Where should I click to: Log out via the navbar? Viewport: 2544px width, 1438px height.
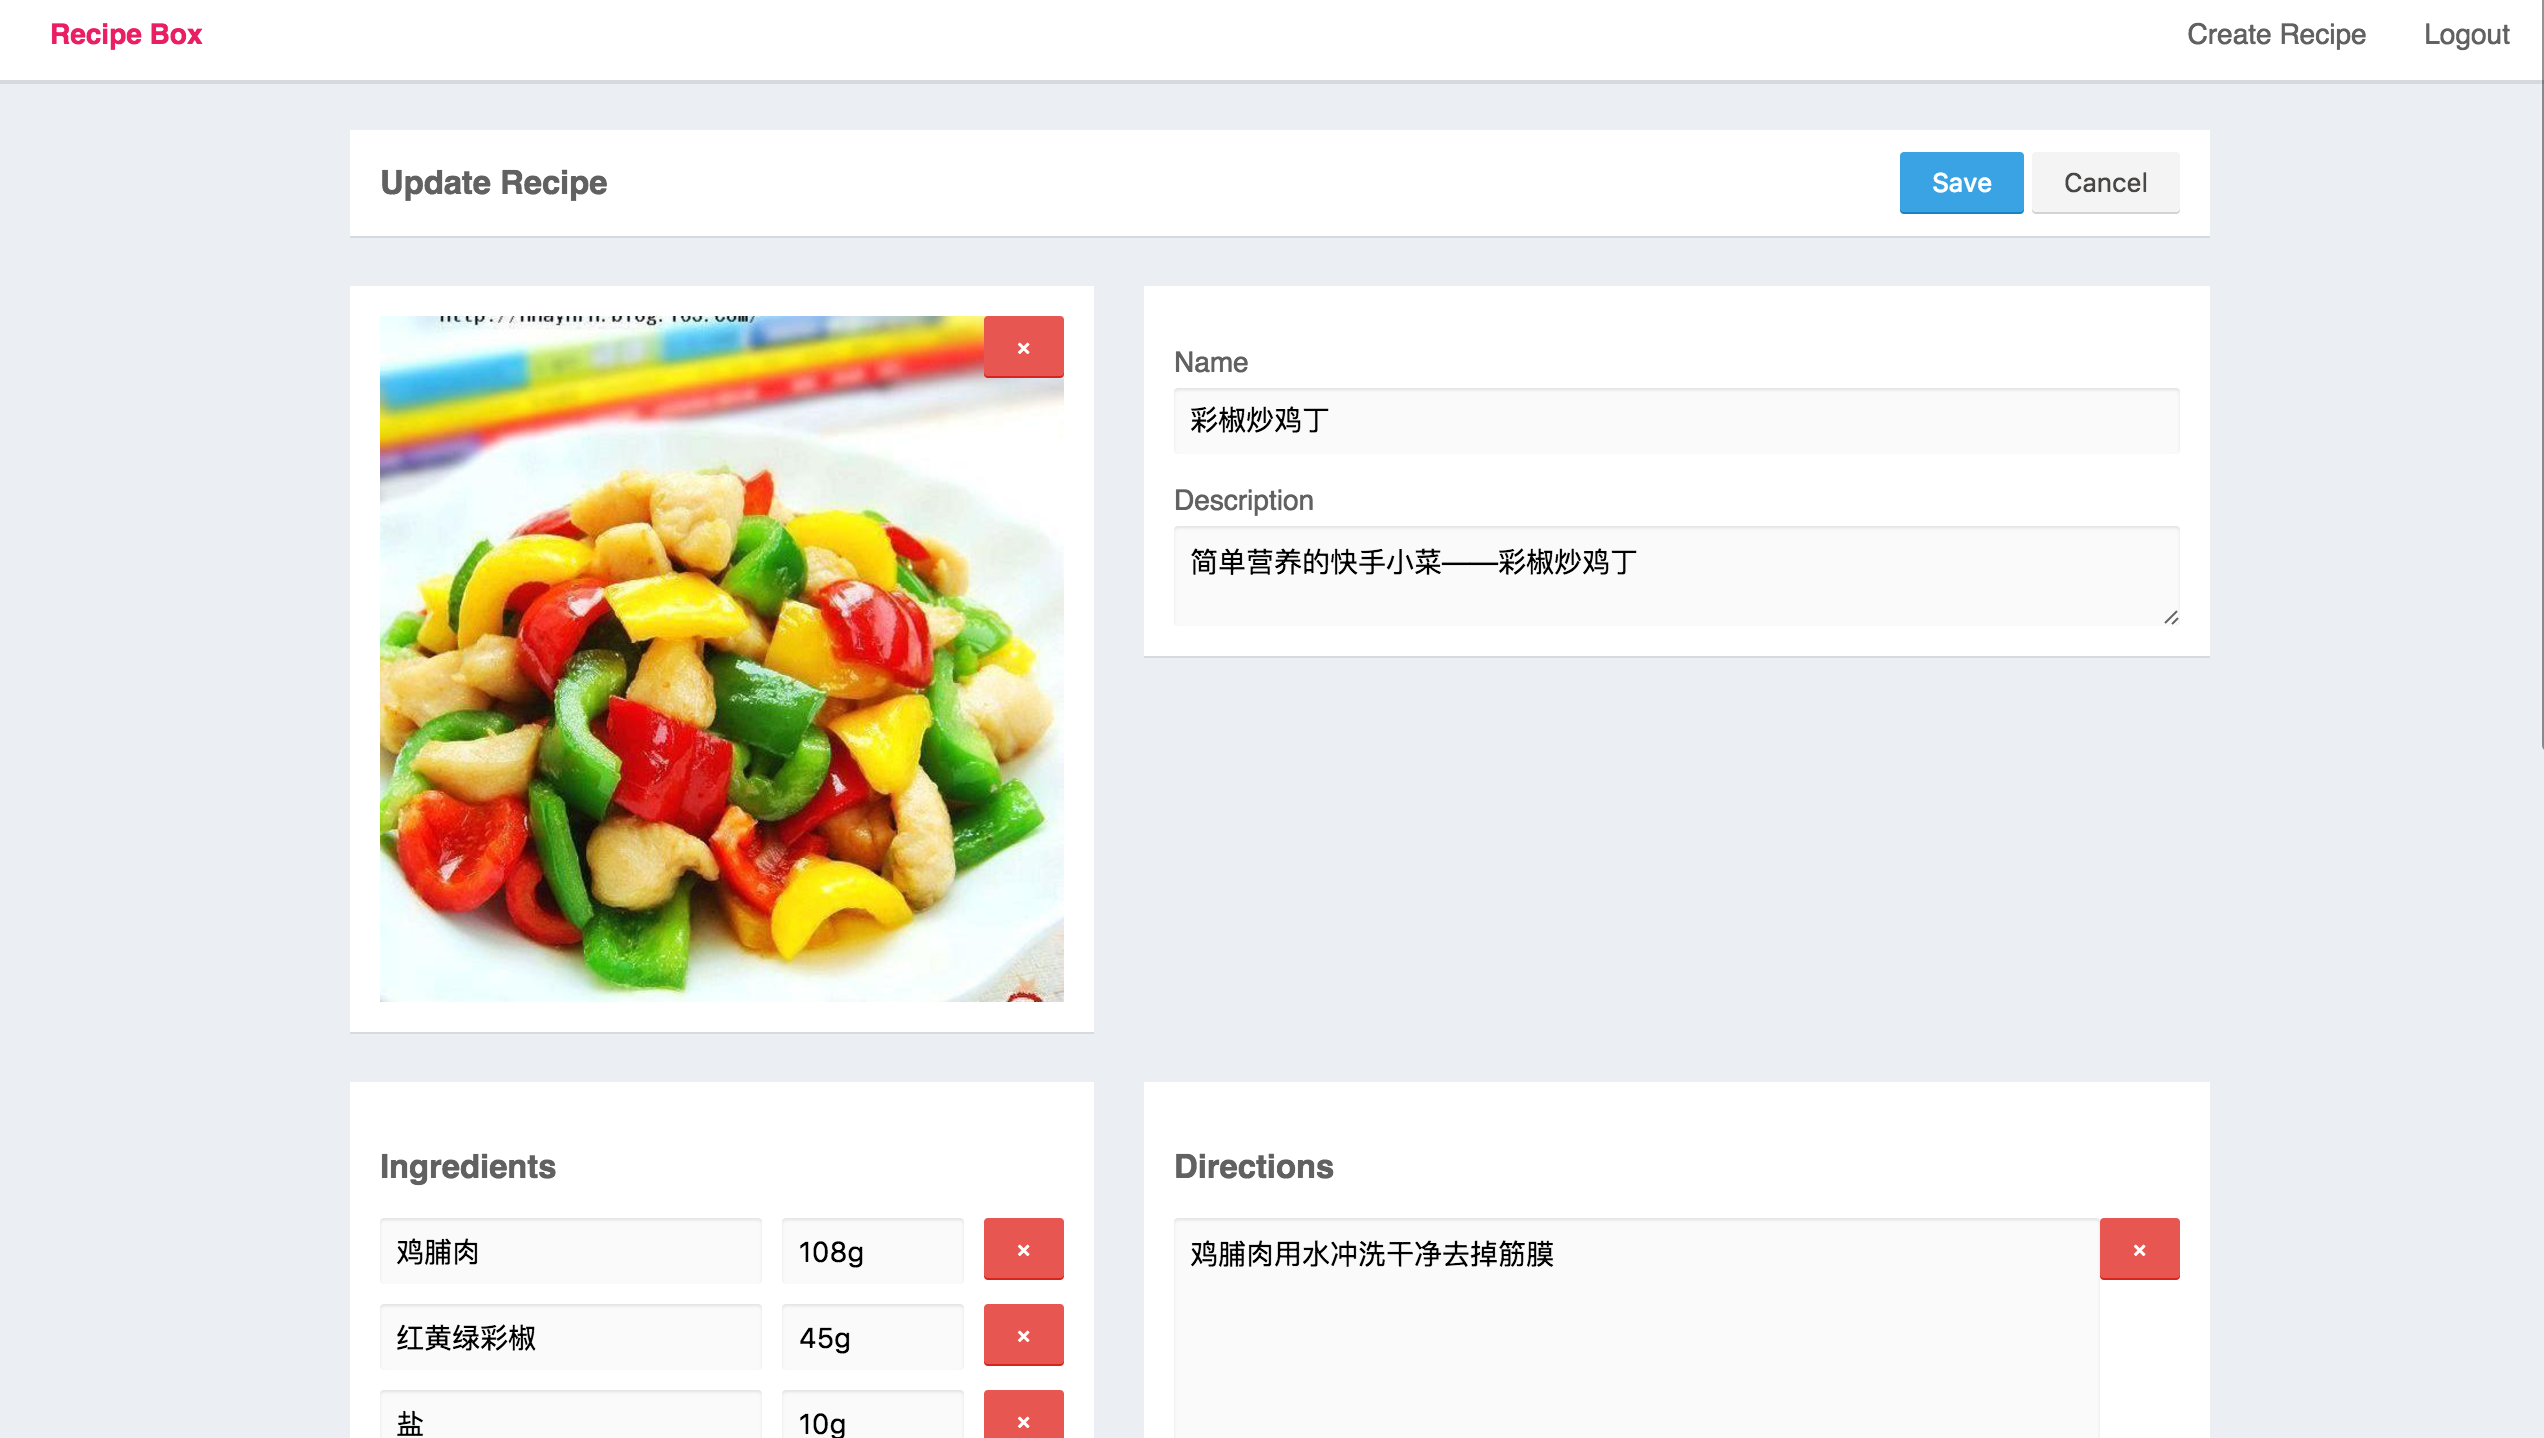pyautogui.click(x=2466, y=35)
